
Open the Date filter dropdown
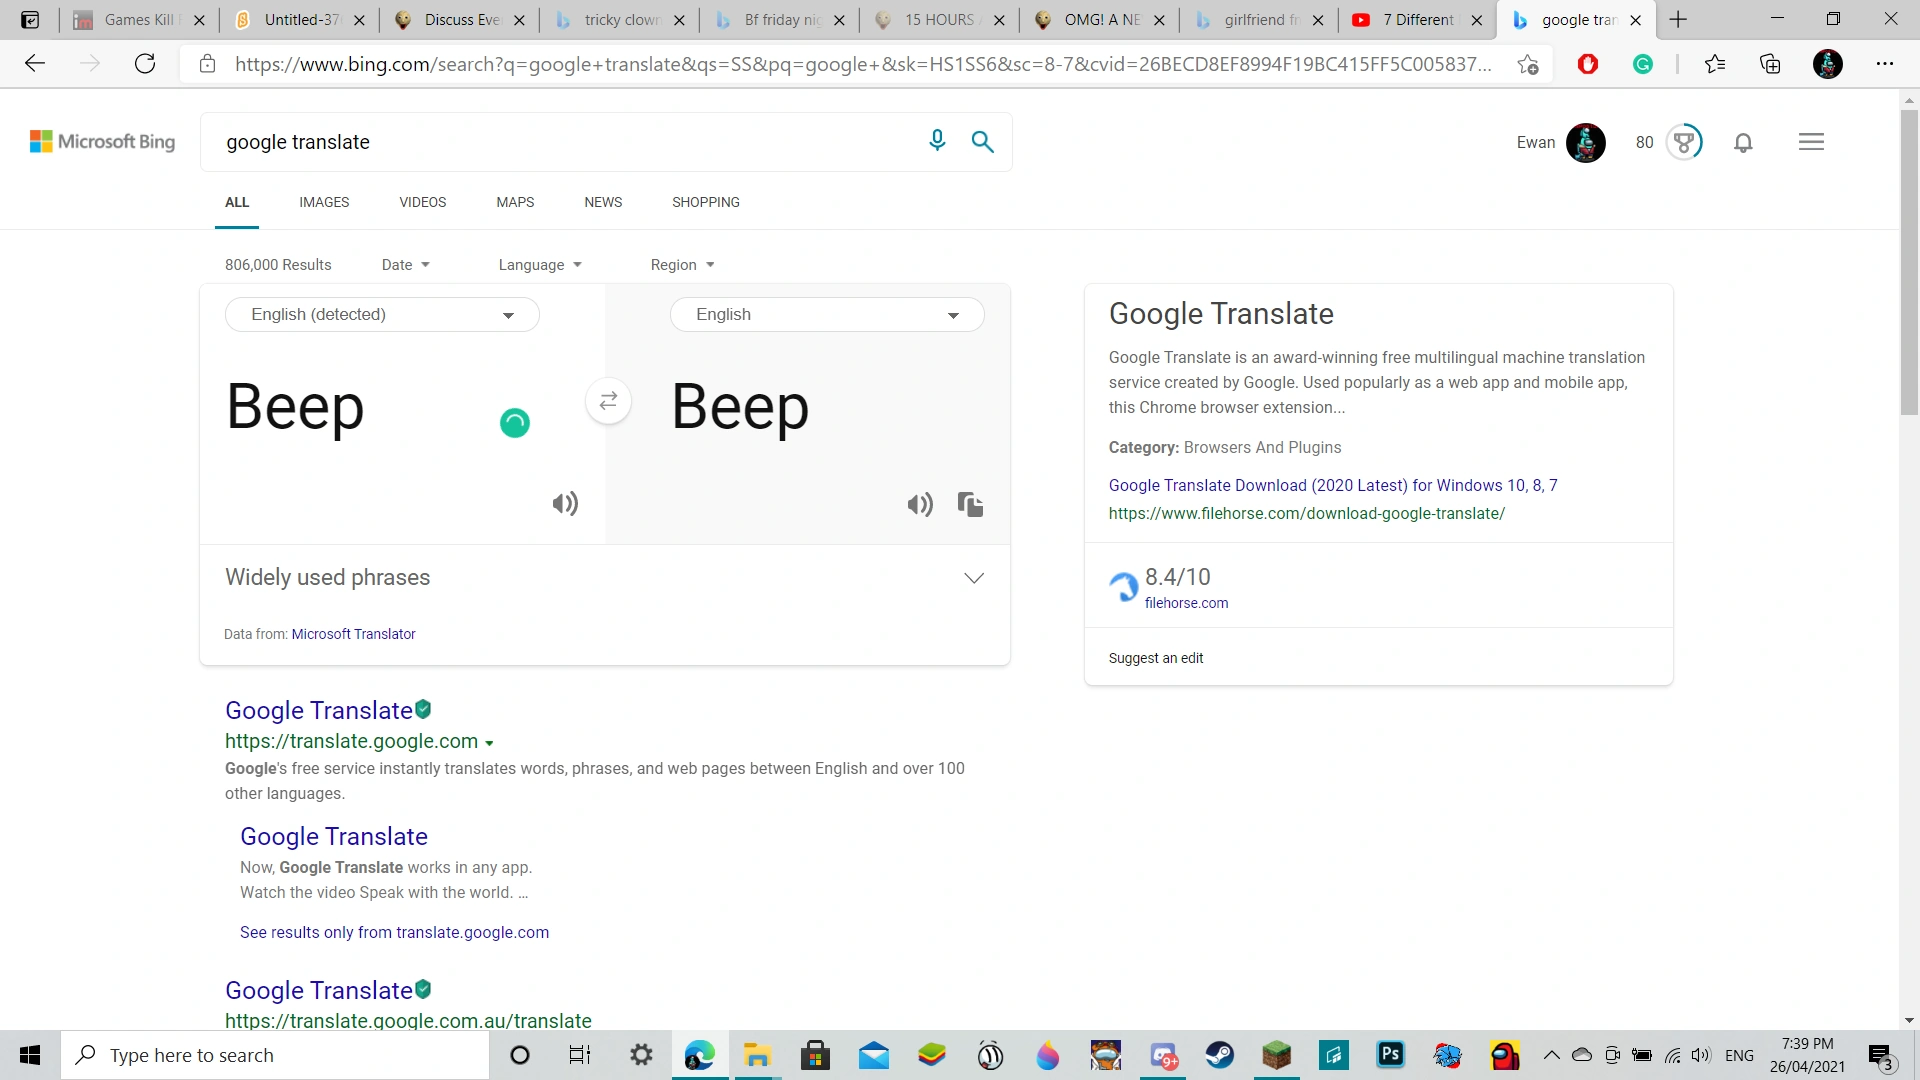(x=405, y=264)
